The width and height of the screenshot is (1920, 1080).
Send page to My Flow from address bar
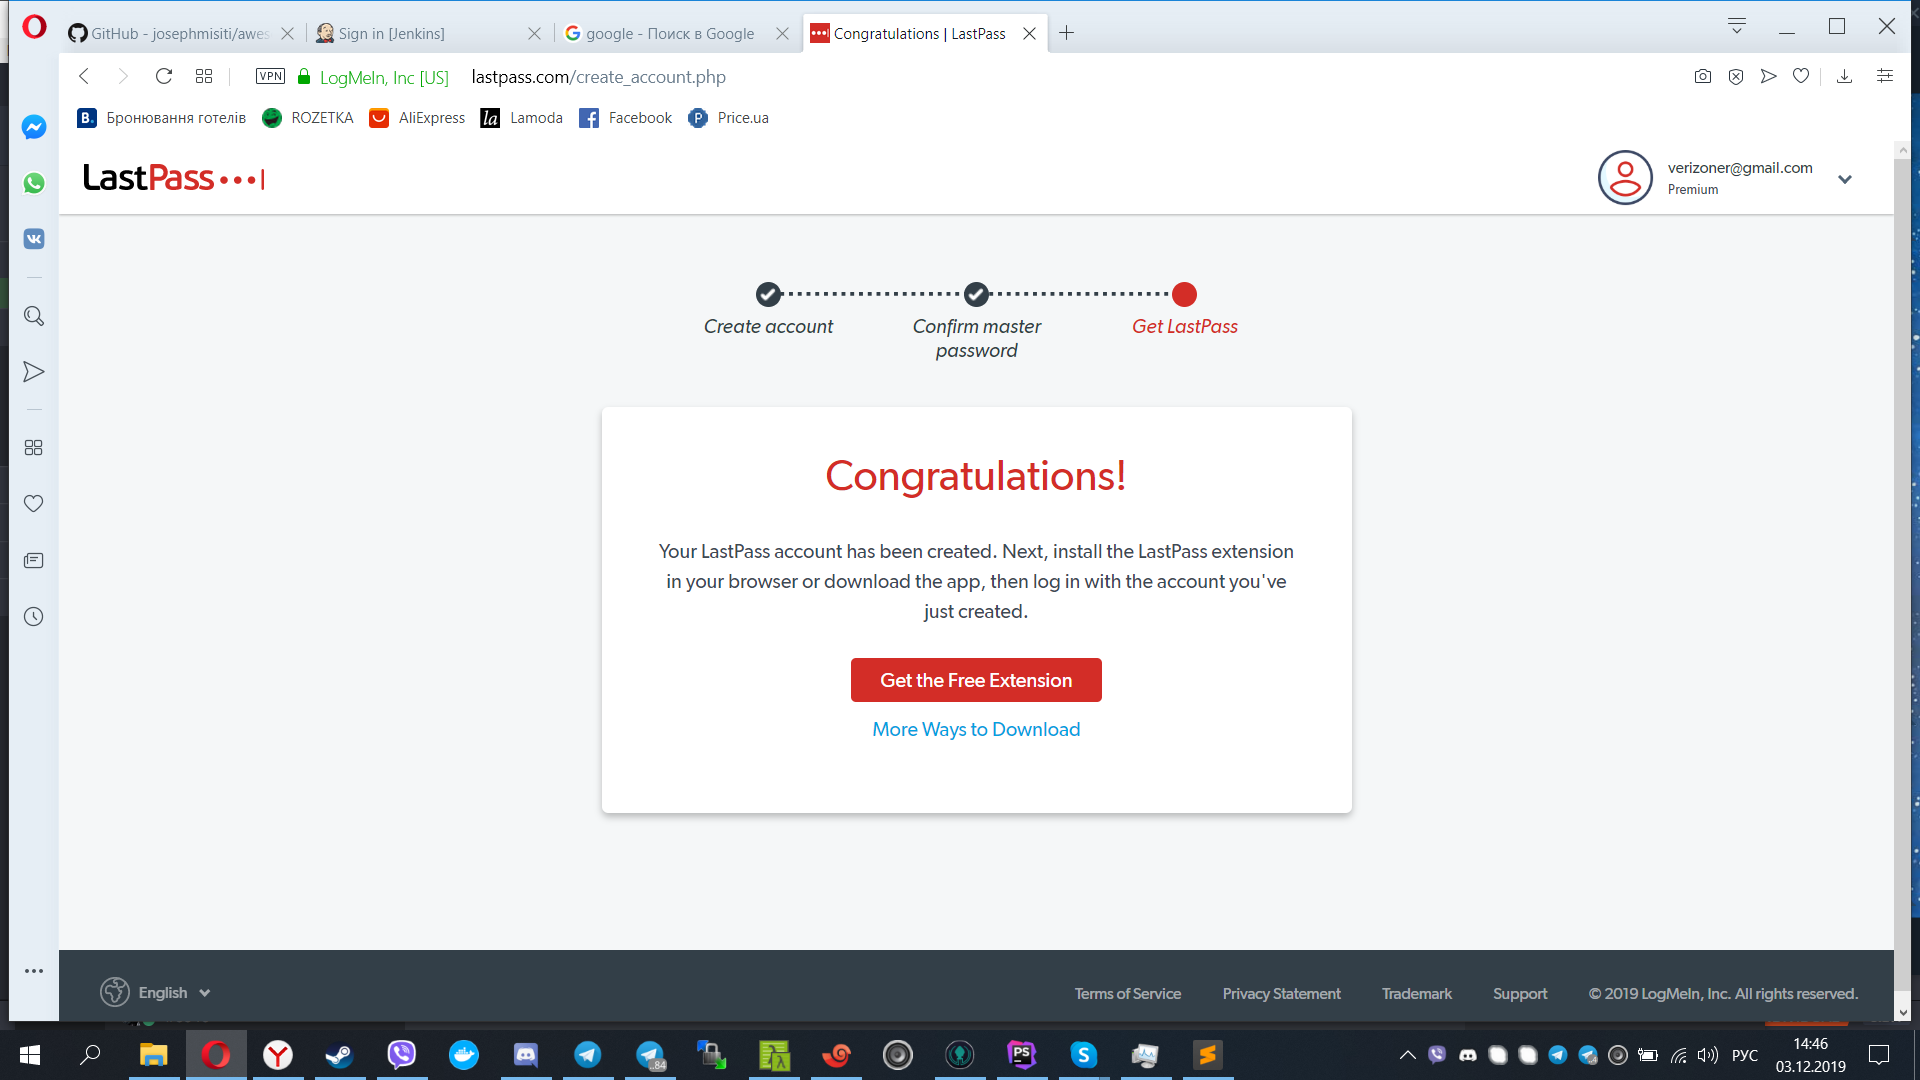coord(1769,76)
